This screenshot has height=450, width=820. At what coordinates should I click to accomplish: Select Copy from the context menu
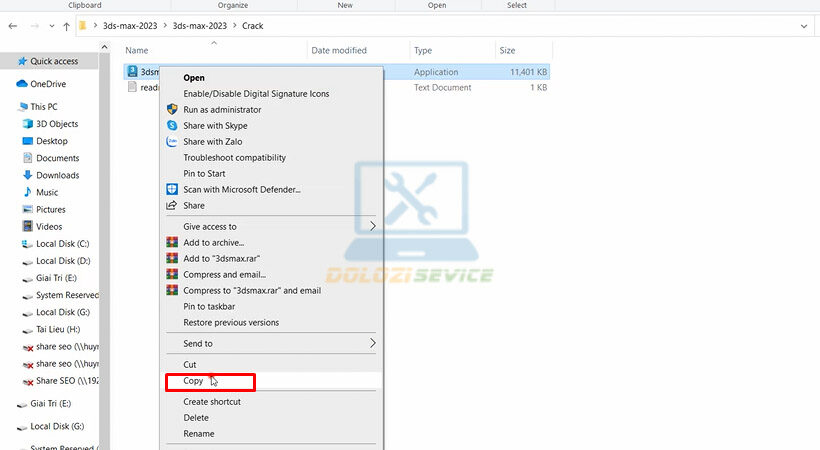[x=193, y=381]
